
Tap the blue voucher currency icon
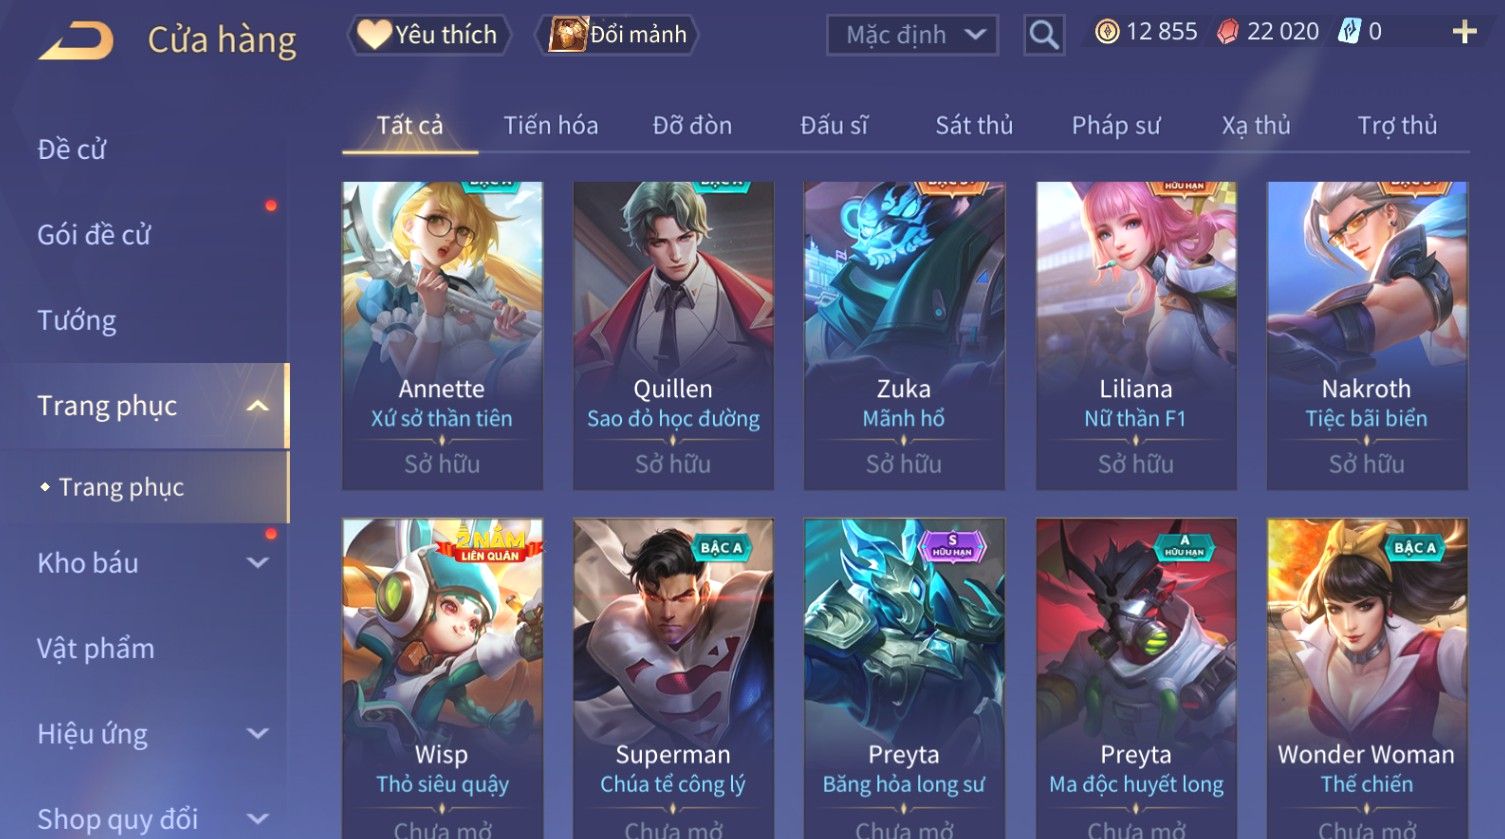coord(1349,32)
